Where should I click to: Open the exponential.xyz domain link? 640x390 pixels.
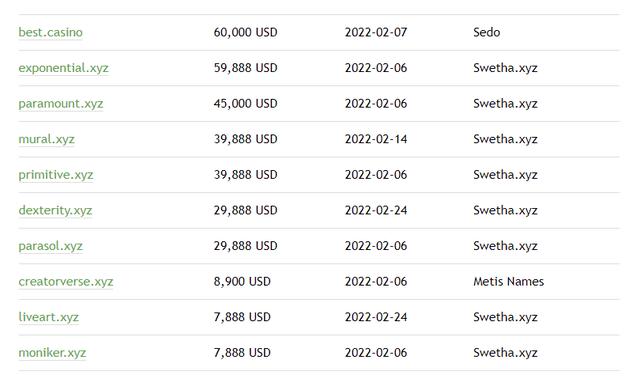point(64,68)
